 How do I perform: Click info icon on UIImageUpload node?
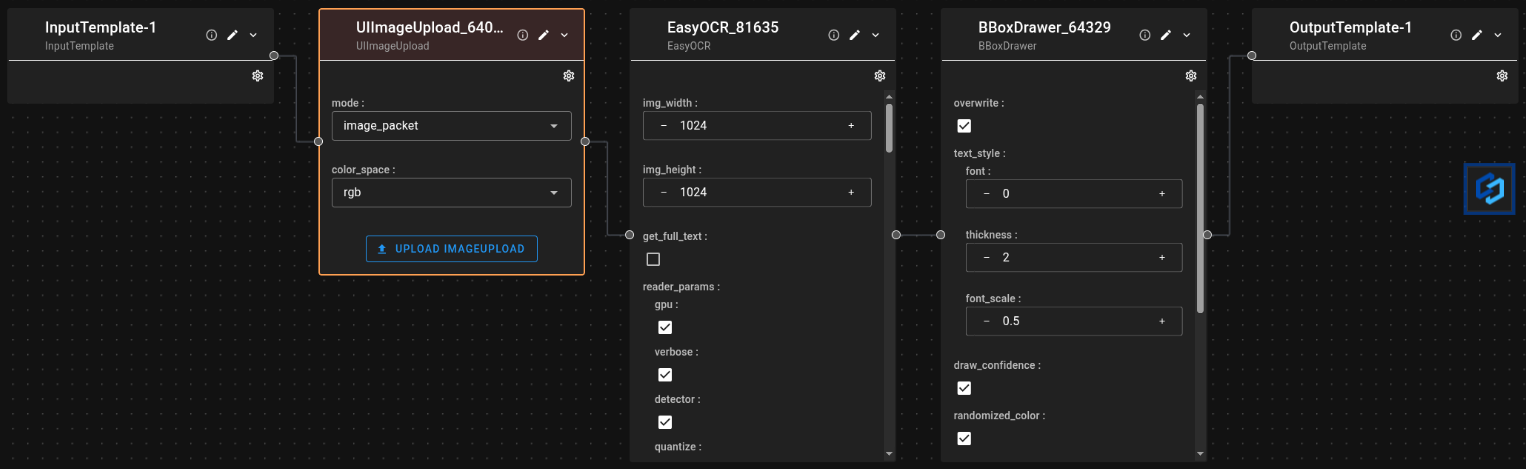522,35
